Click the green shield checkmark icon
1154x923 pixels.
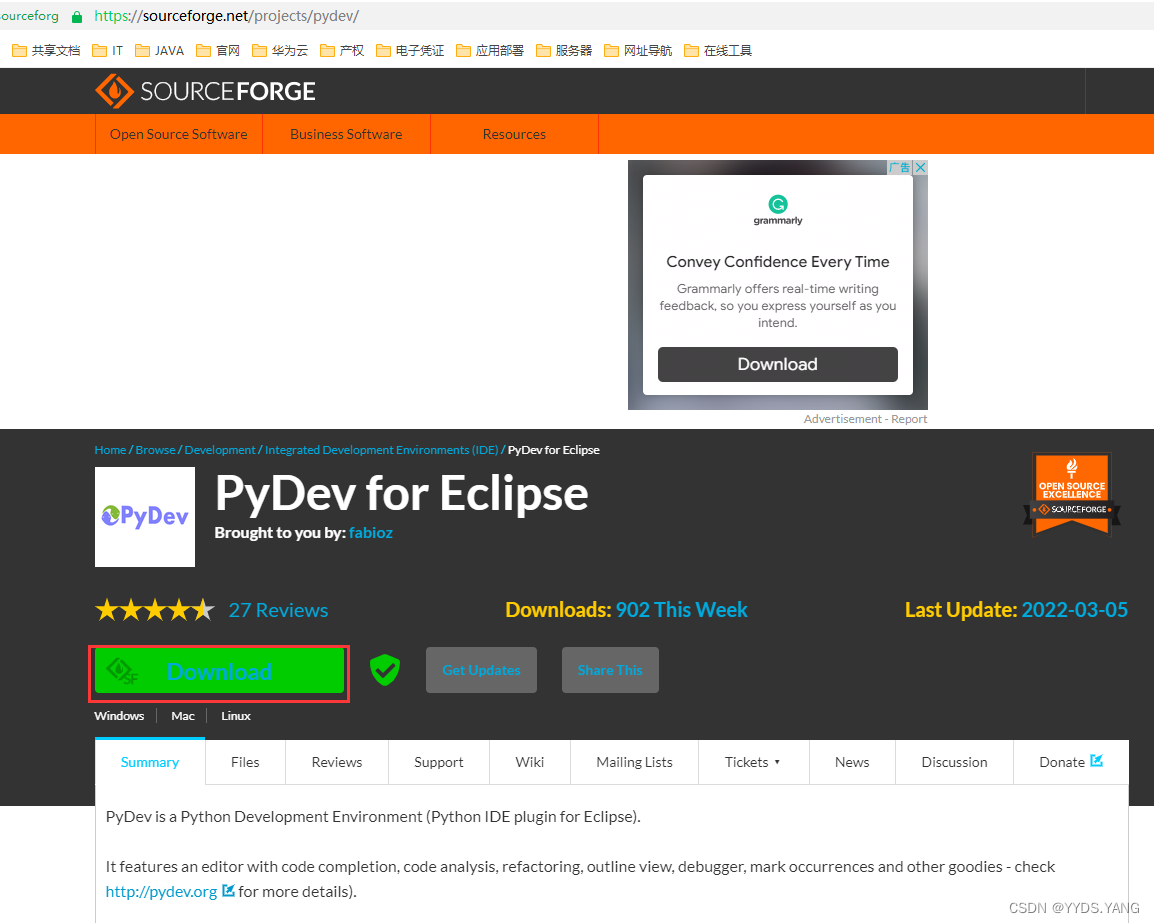pyautogui.click(x=385, y=670)
